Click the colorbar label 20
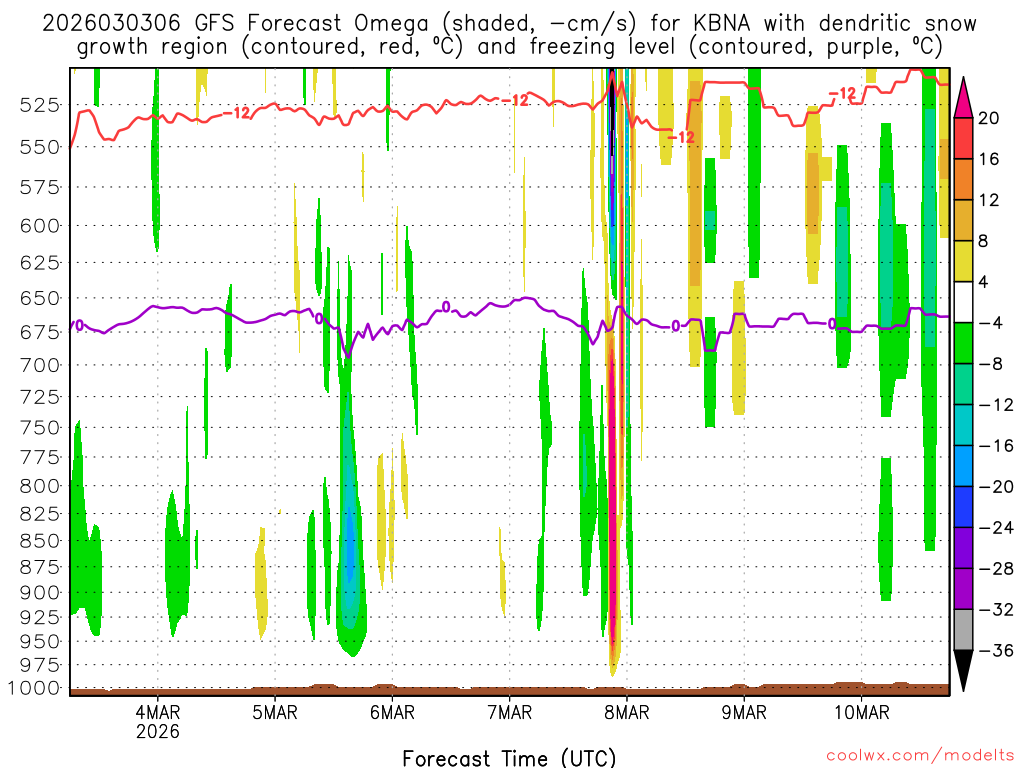This screenshot has height=768, width=1024. 988,118
